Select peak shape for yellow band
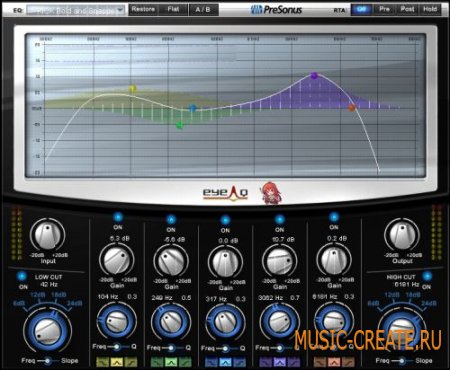Screen dimensions: 450x370 pos(116,361)
